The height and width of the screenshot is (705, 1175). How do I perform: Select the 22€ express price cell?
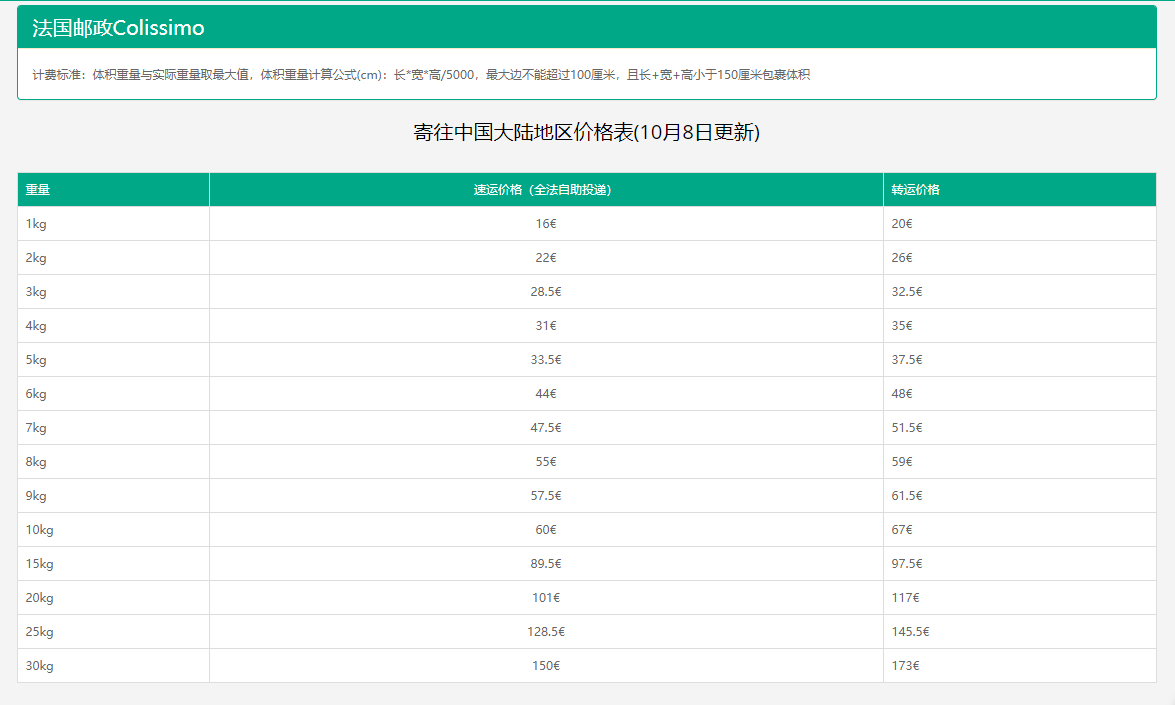coord(546,258)
